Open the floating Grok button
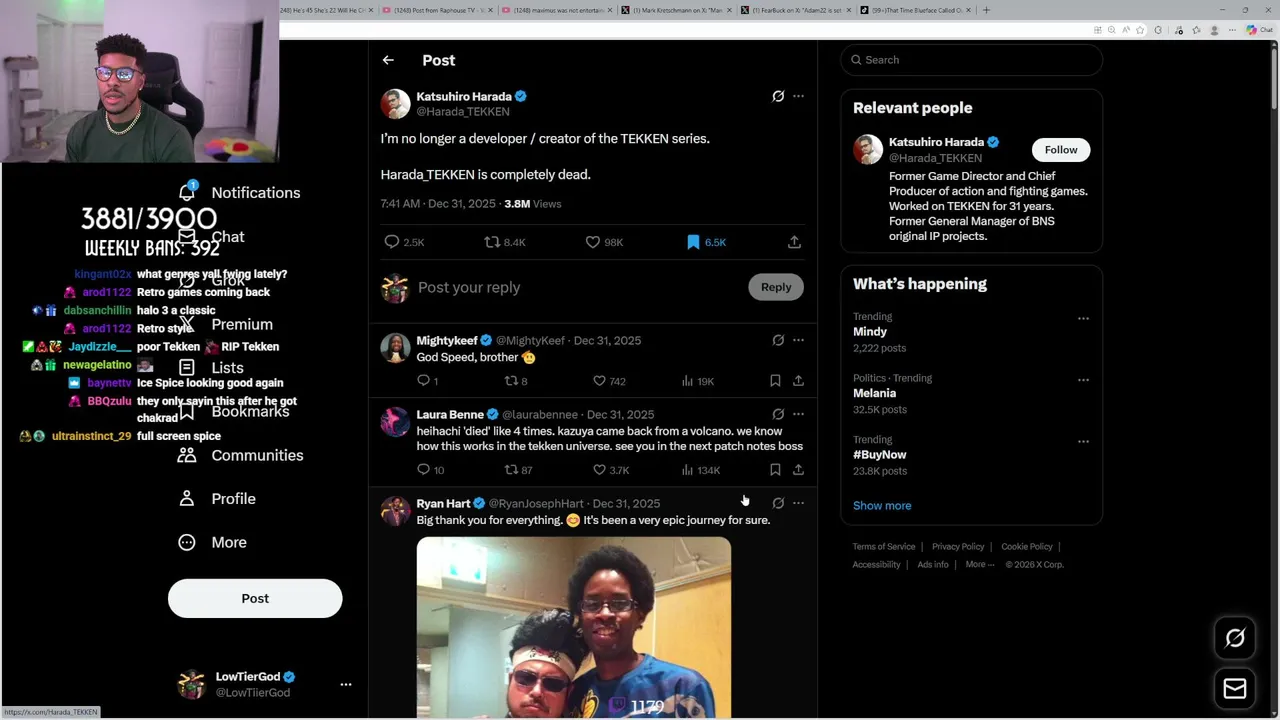The image size is (1280, 720). (1235, 639)
